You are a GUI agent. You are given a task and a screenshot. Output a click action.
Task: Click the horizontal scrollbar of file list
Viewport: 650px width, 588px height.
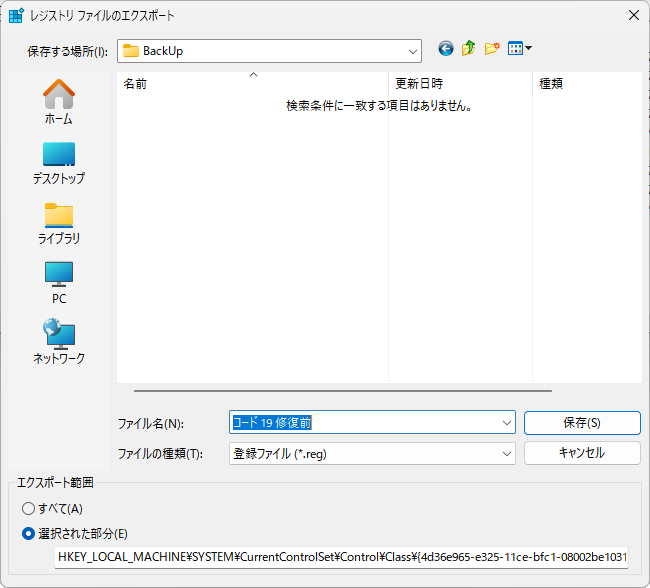pos(342,391)
